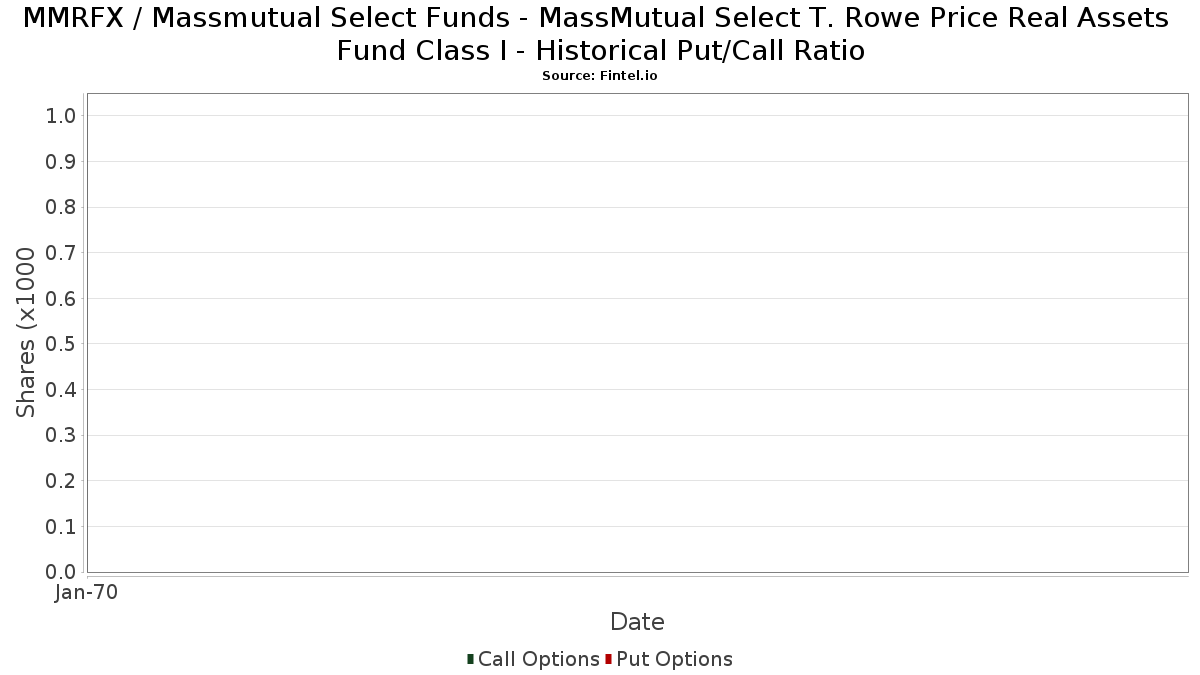Click the 0.3 y-axis tick label

[x=61, y=435]
